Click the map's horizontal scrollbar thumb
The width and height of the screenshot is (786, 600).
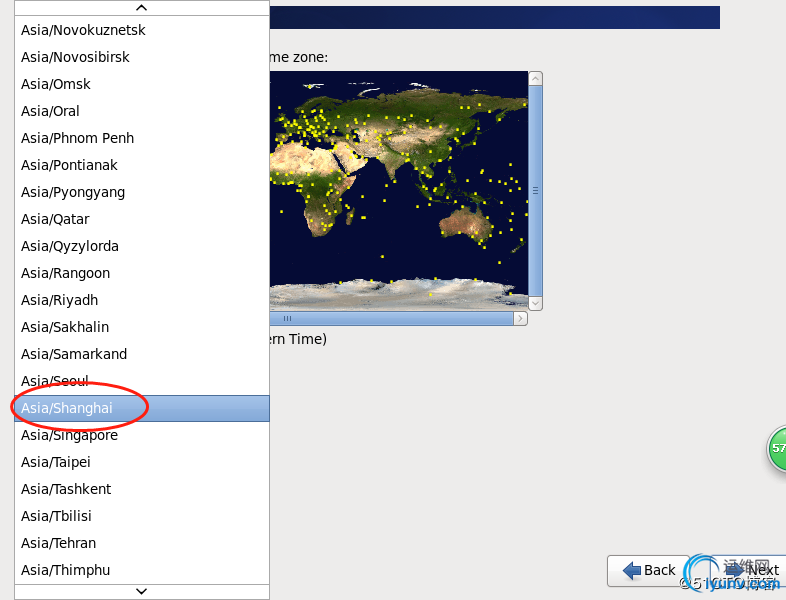tap(391, 318)
